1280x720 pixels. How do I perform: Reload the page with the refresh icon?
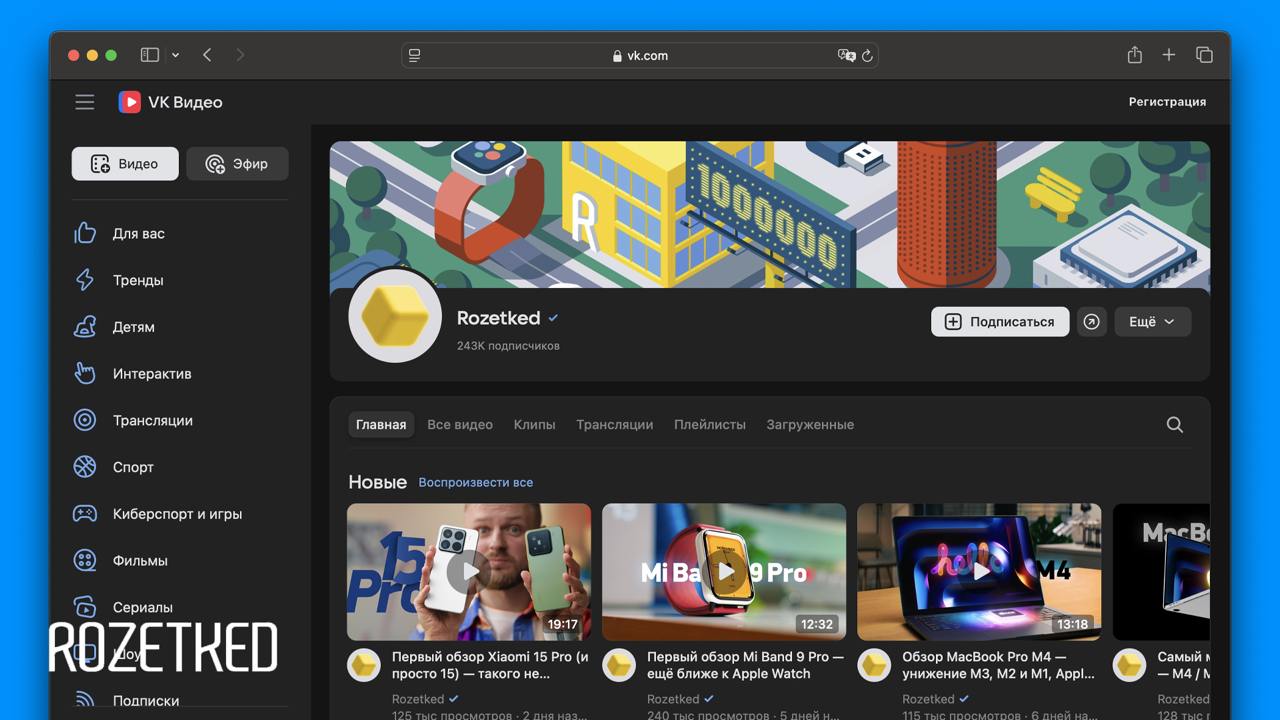[867, 56]
